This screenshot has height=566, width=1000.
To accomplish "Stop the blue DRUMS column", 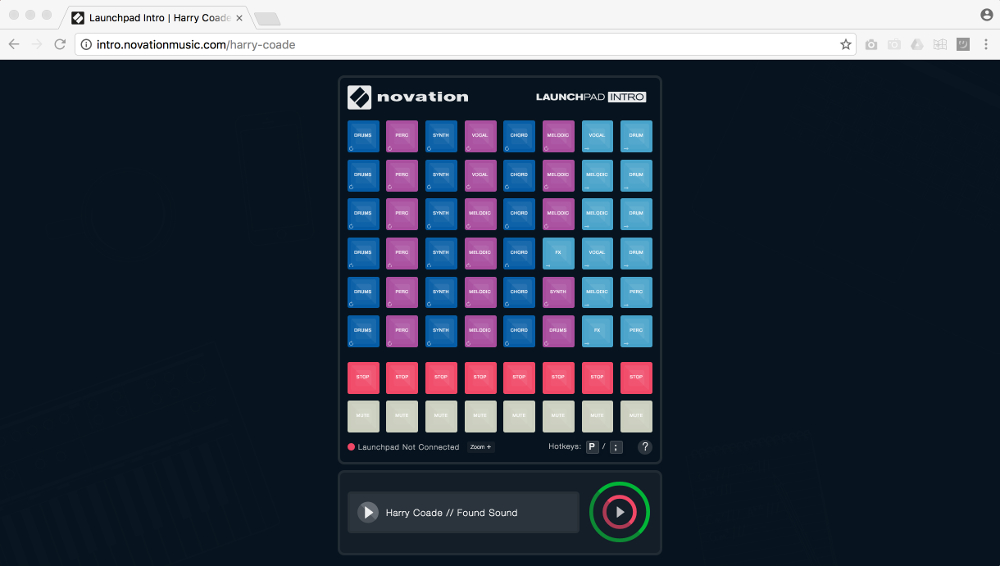I will click(x=363, y=378).
